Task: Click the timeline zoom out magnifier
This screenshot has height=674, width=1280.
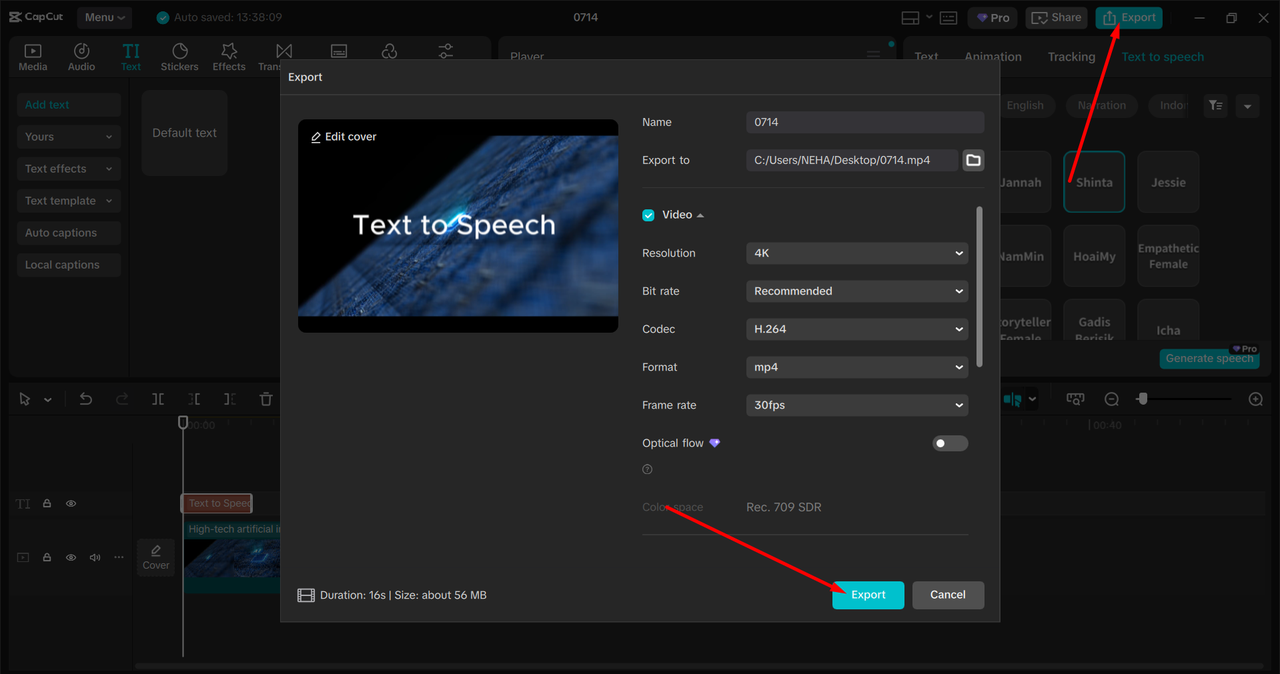Action: [x=1111, y=399]
